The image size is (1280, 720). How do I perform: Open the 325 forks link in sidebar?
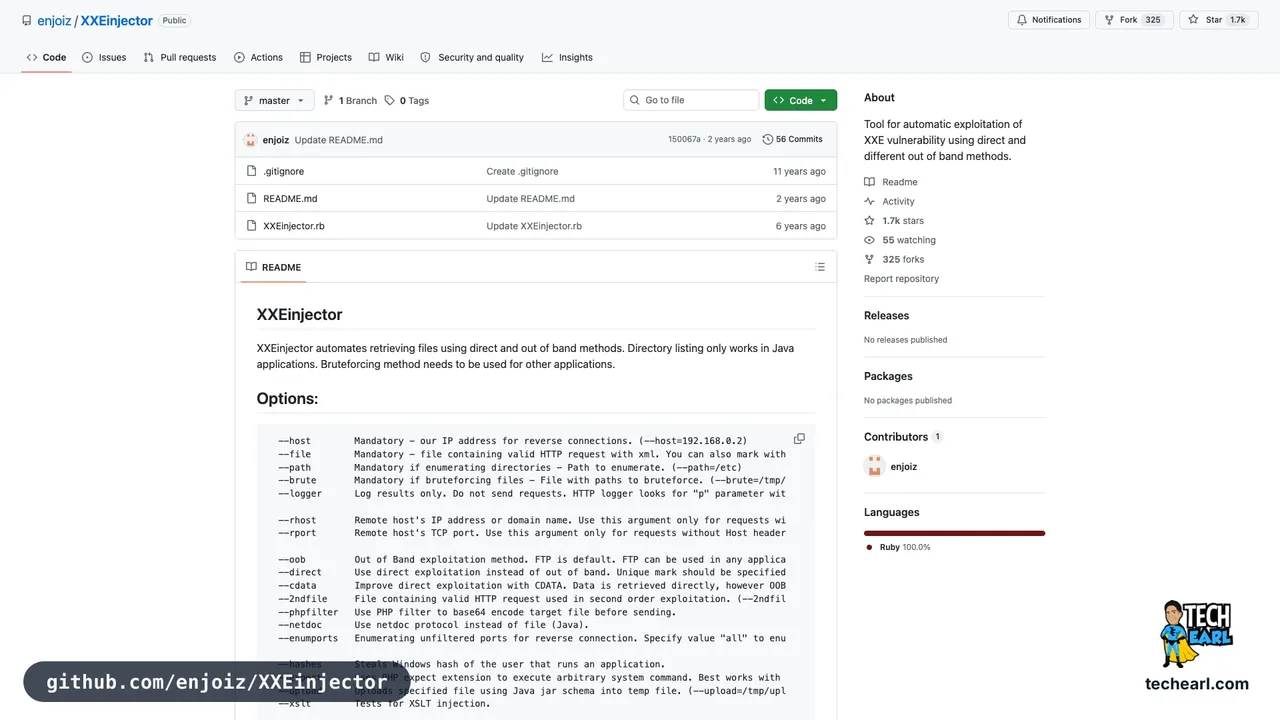(894, 259)
